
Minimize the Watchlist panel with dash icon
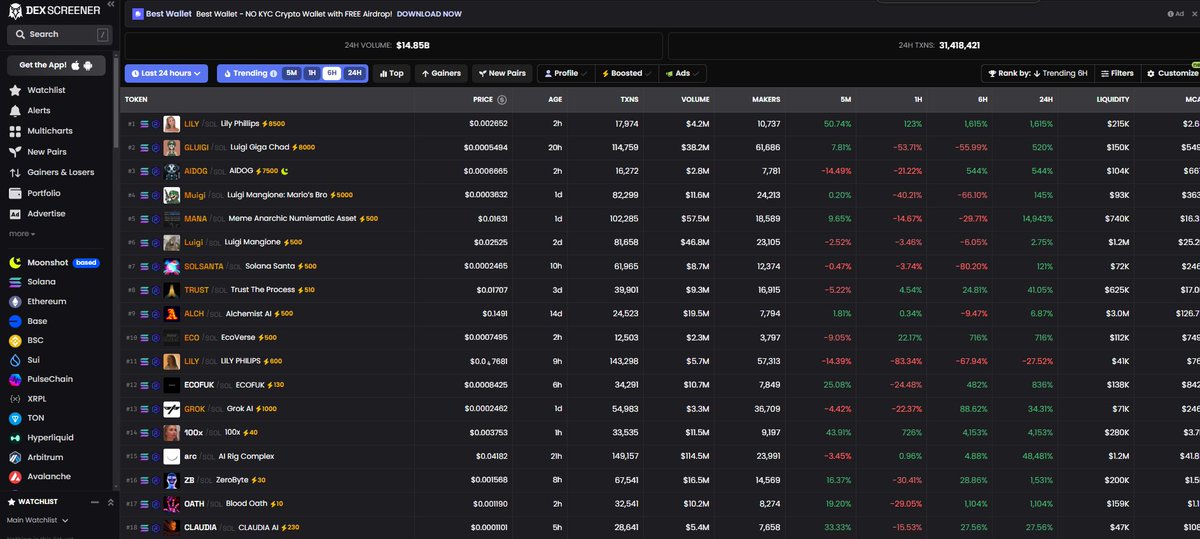point(96,501)
